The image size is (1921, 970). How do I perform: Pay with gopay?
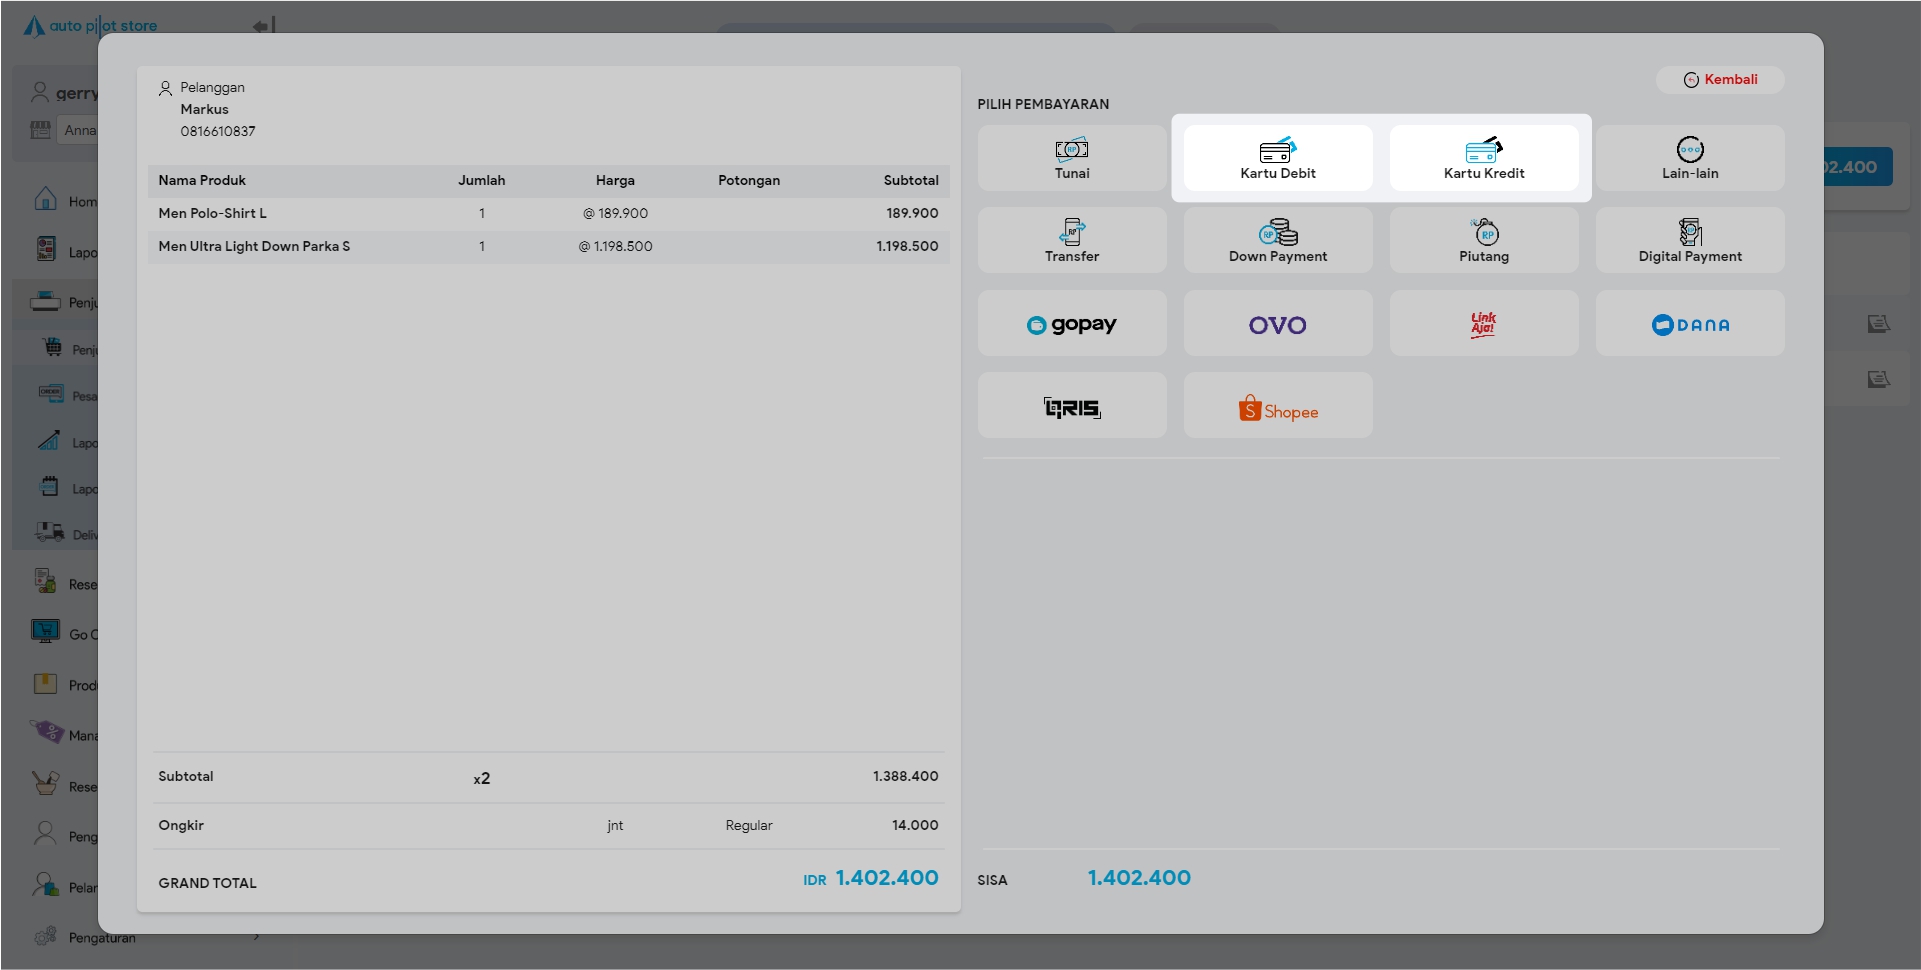click(1071, 324)
